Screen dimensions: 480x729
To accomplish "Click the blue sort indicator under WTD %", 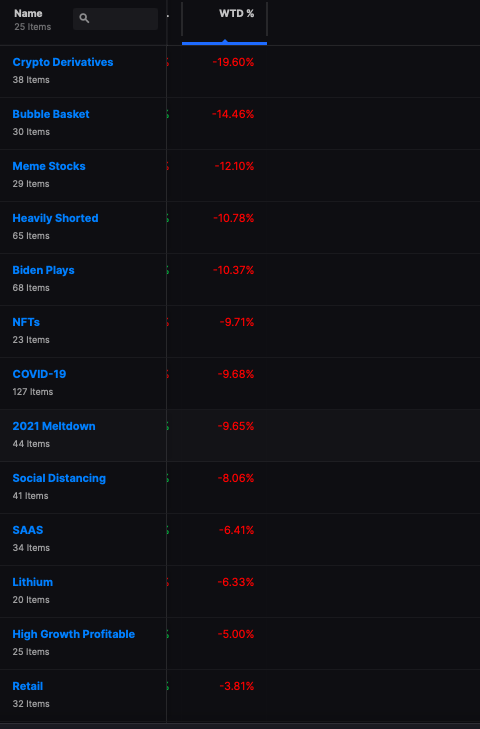I will tap(224, 43).
